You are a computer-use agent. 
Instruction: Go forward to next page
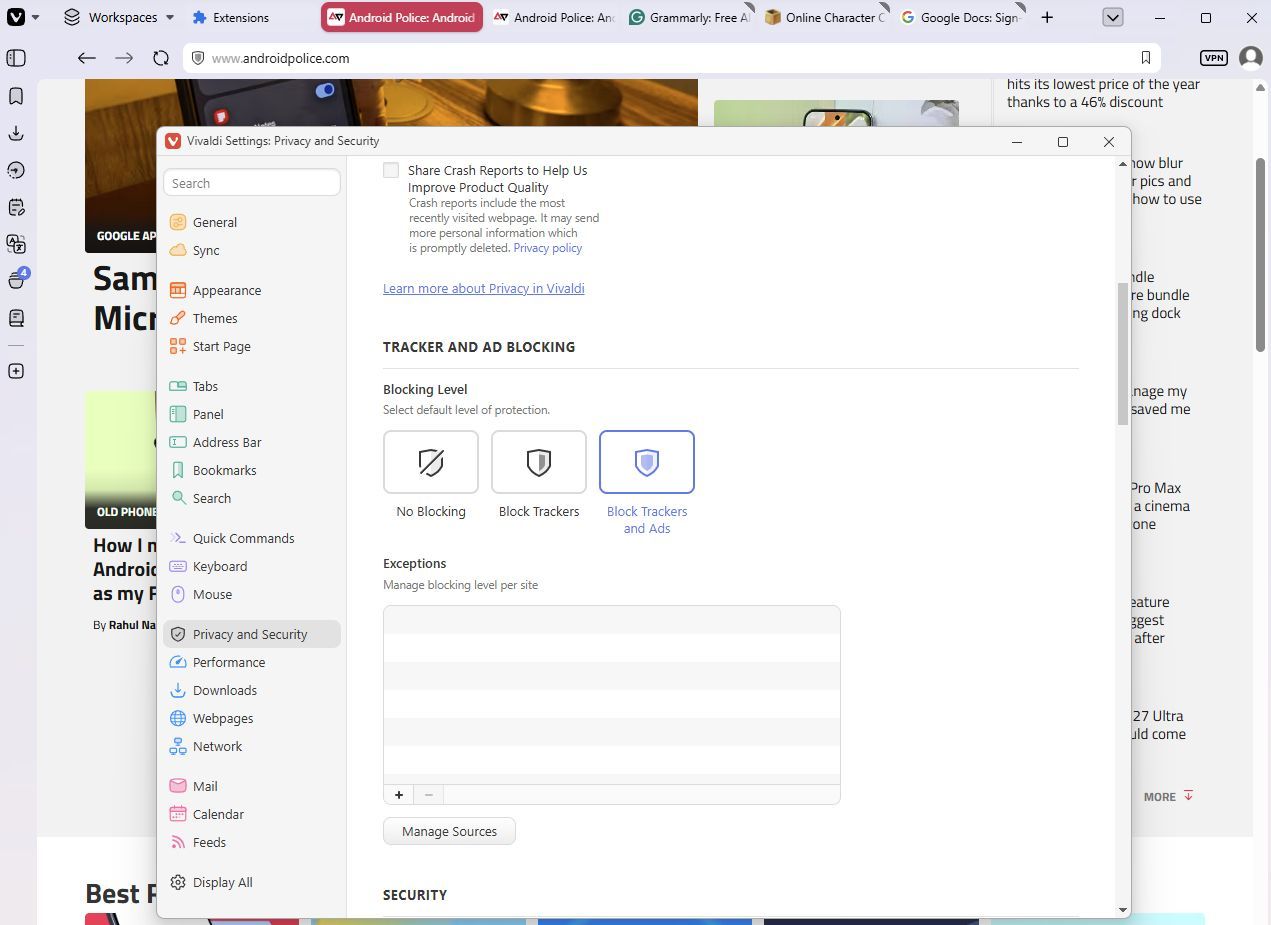[x=124, y=58]
